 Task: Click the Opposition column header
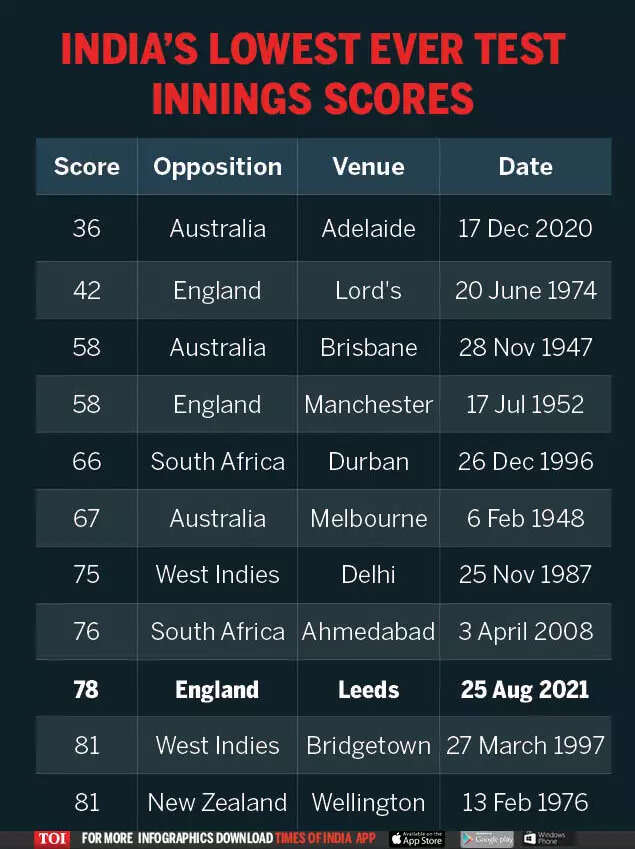(217, 167)
